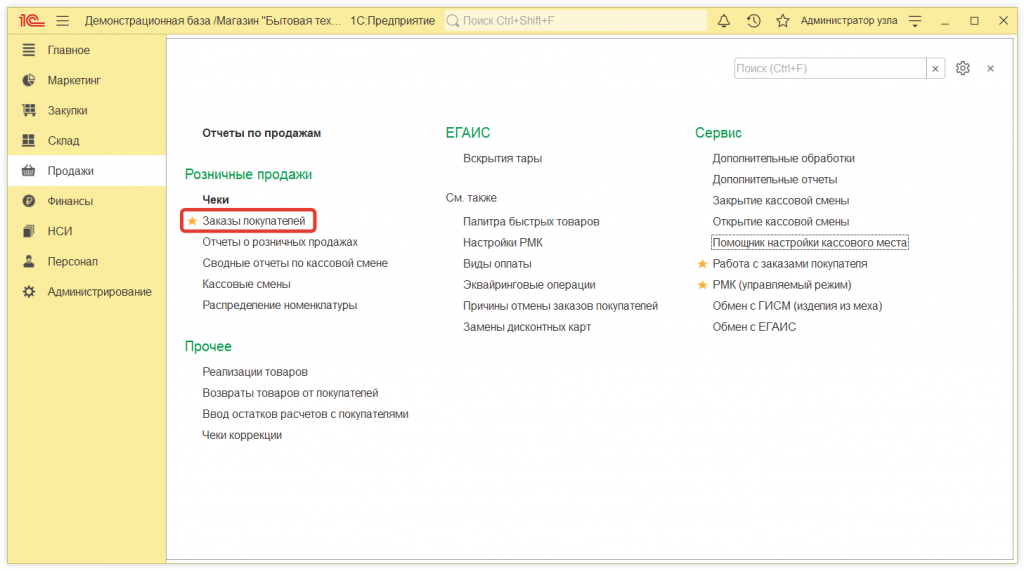Close the Продажи section panel

click(x=990, y=68)
